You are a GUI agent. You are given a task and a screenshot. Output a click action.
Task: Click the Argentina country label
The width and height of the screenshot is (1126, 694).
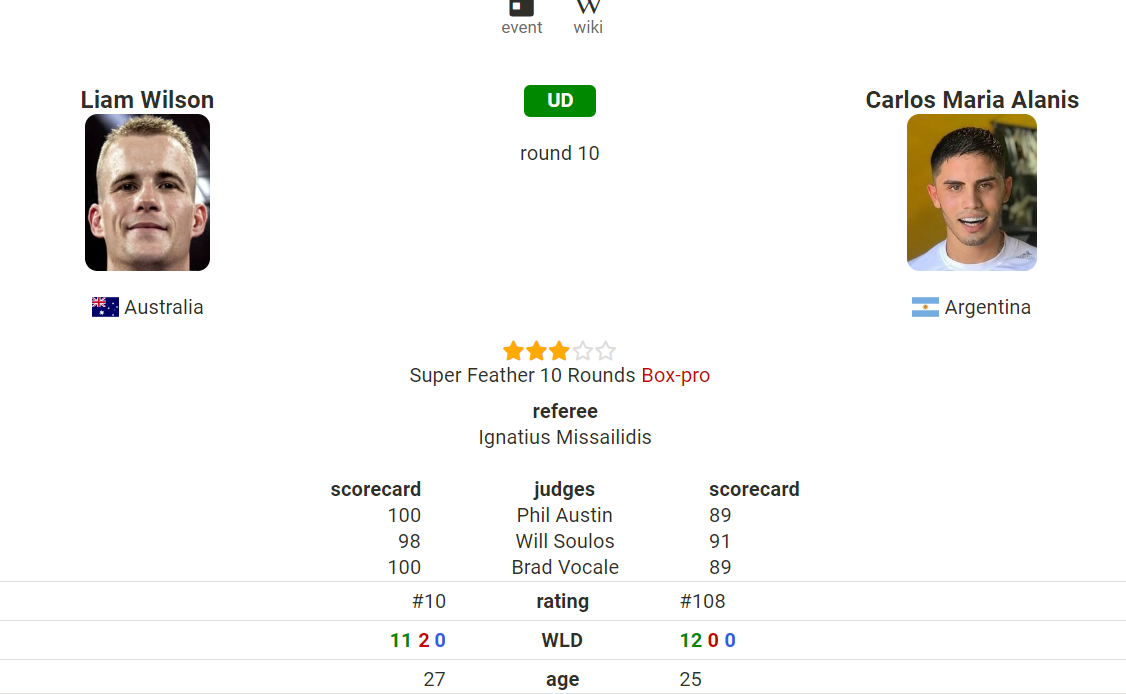point(987,307)
